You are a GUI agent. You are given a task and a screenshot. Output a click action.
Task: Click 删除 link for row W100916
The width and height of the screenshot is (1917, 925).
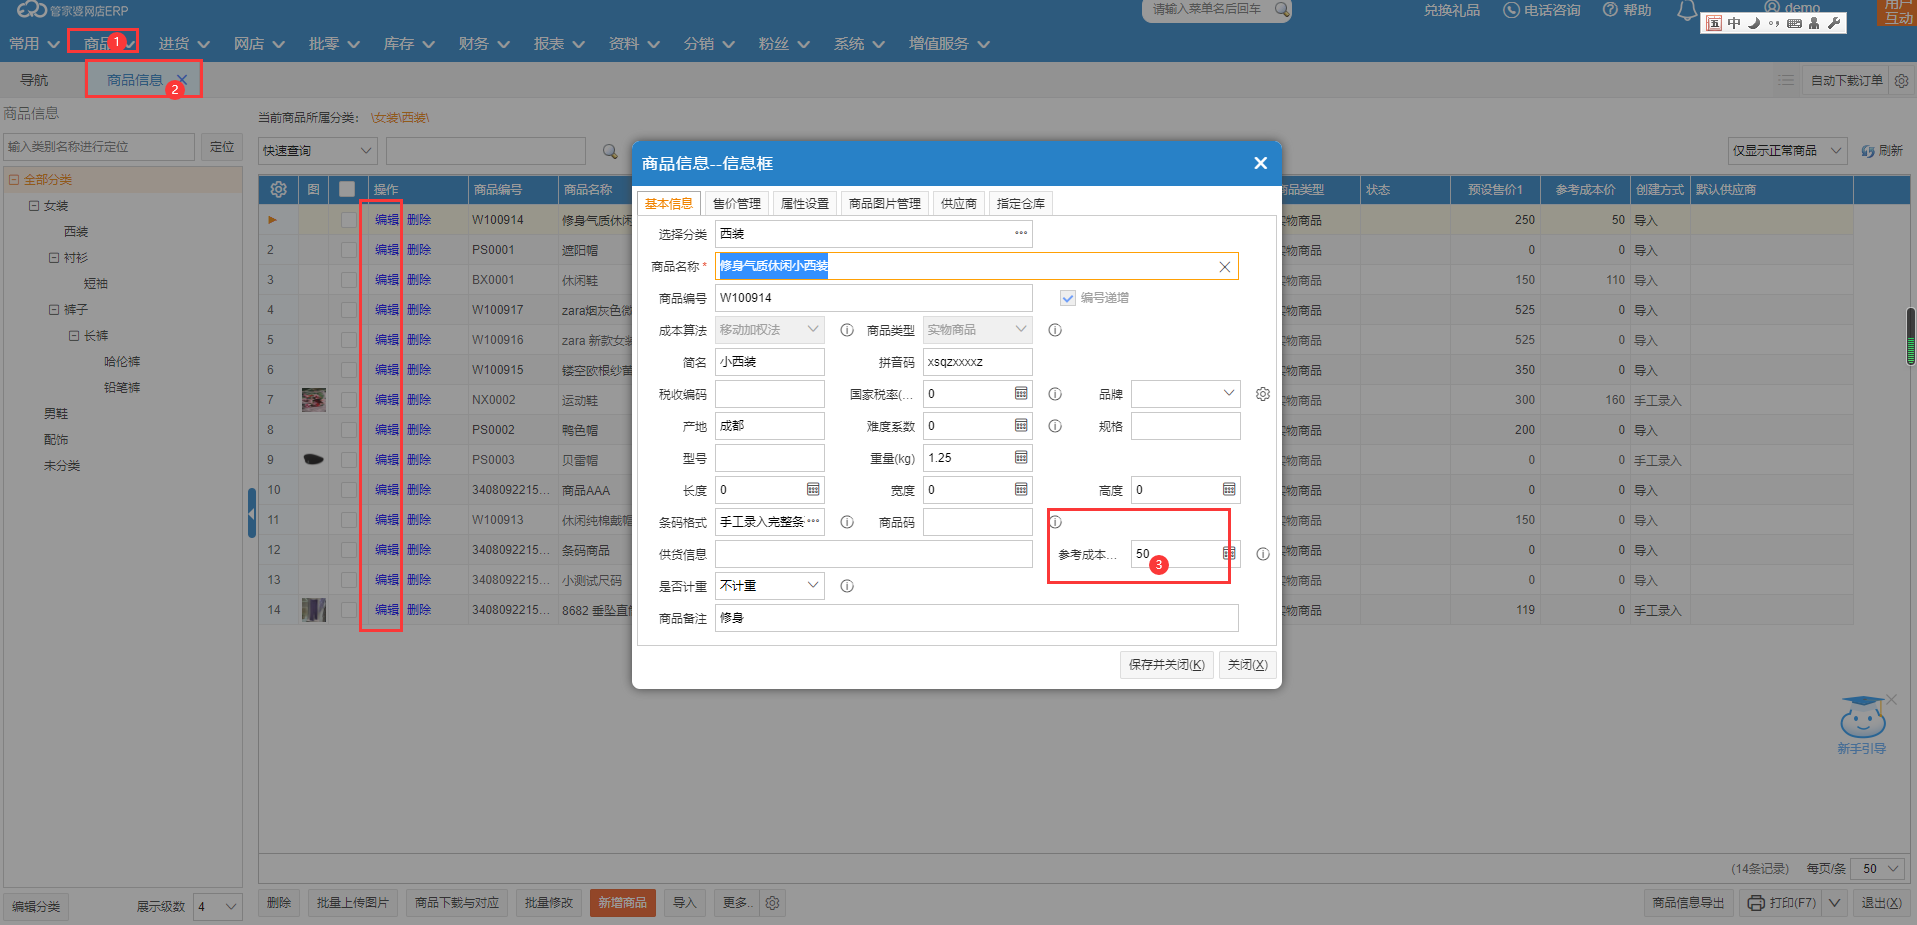[419, 340]
